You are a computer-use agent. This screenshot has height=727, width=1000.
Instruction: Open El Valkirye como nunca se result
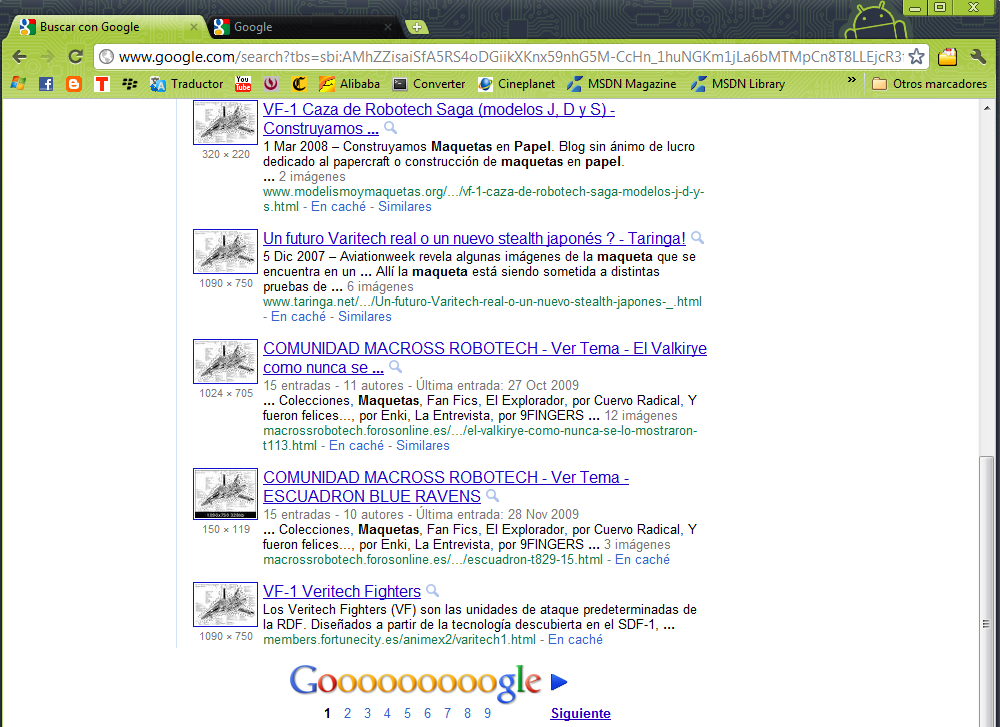click(x=485, y=358)
